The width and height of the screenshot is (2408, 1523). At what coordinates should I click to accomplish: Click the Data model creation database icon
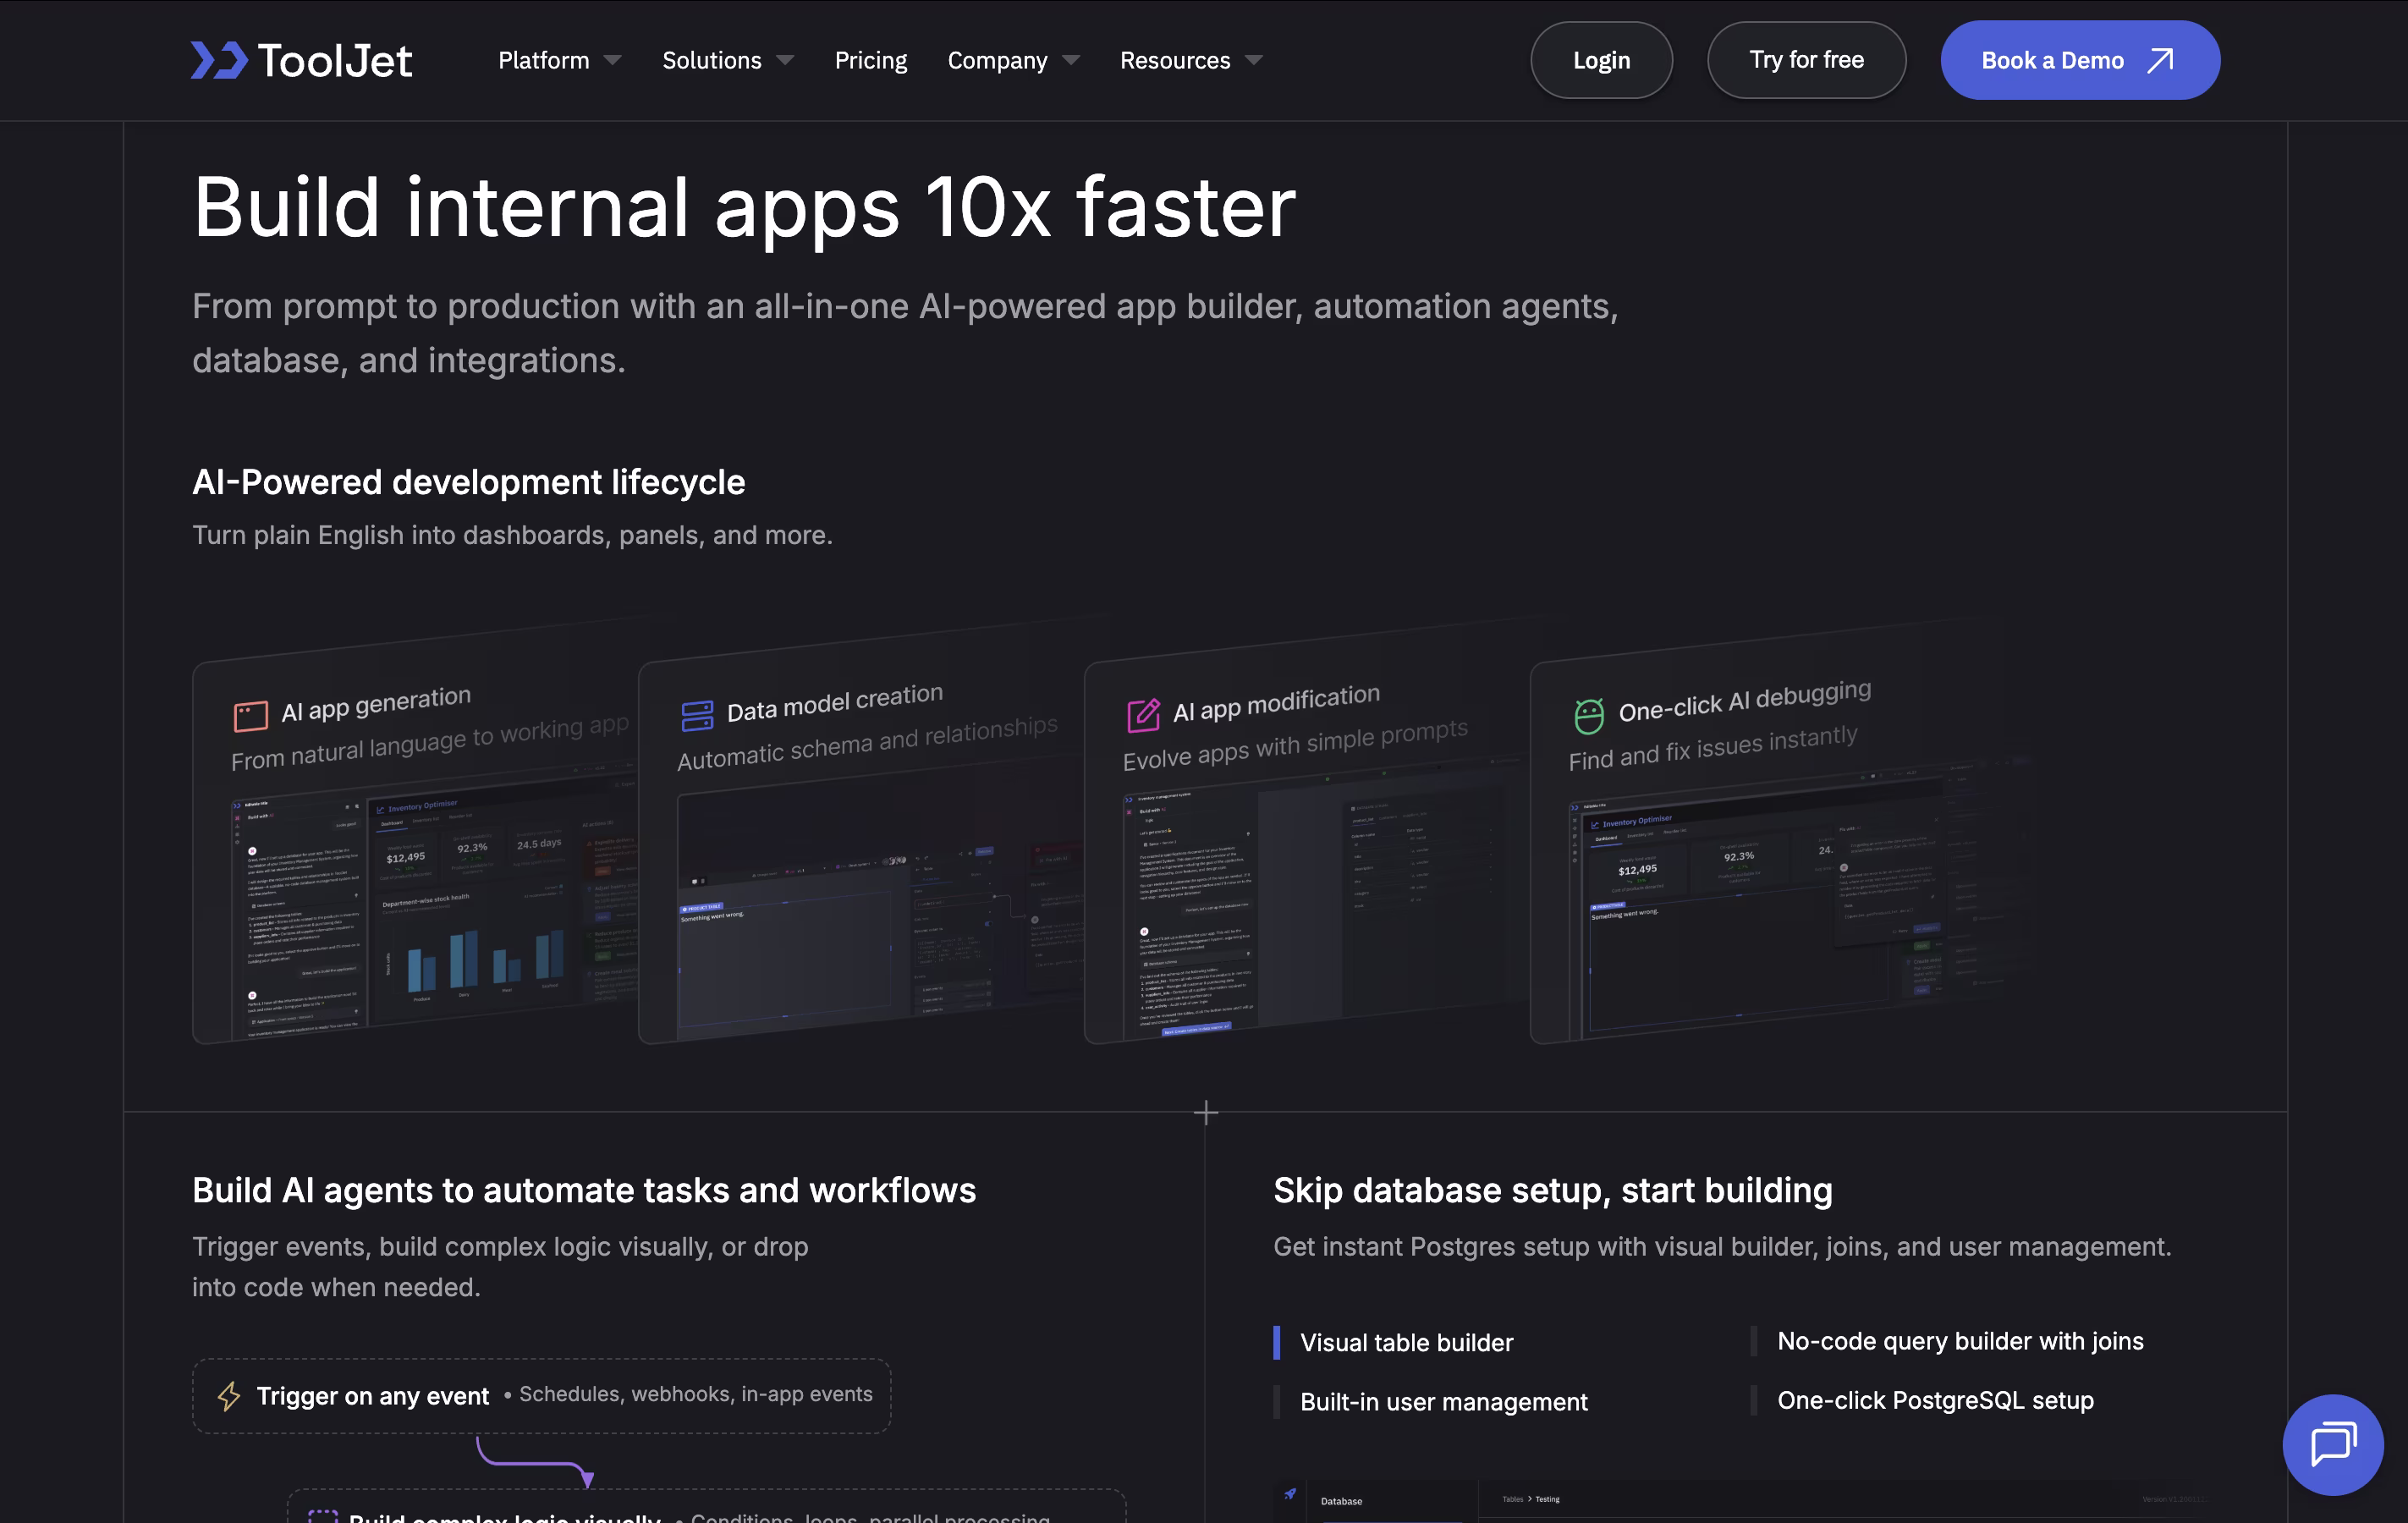697,715
